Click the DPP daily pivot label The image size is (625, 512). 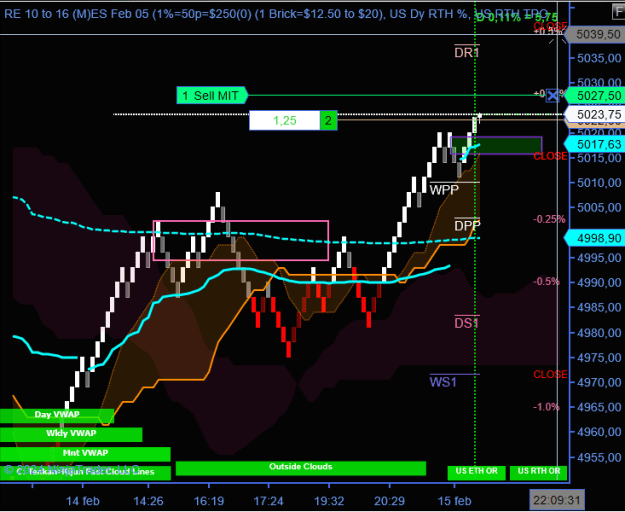click(467, 226)
